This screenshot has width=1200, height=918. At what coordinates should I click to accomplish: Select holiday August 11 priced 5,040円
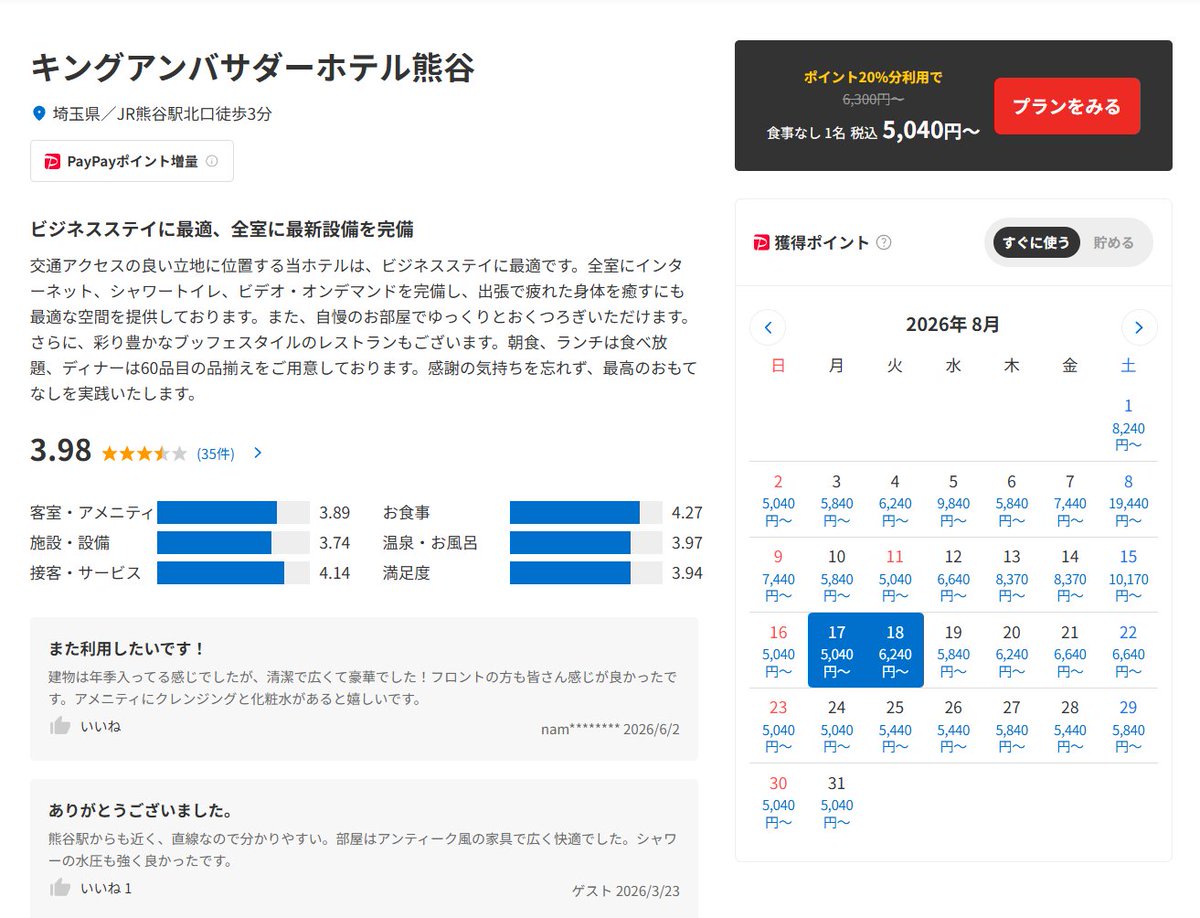(x=895, y=575)
